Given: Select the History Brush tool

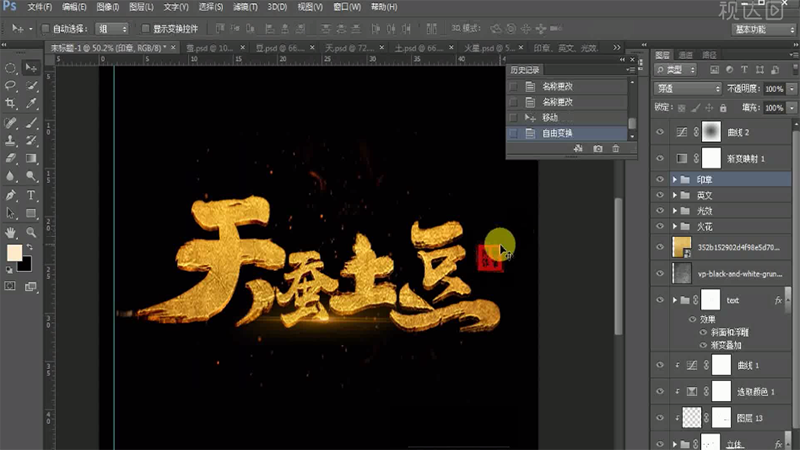Looking at the screenshot, I should tap(31, 141).
